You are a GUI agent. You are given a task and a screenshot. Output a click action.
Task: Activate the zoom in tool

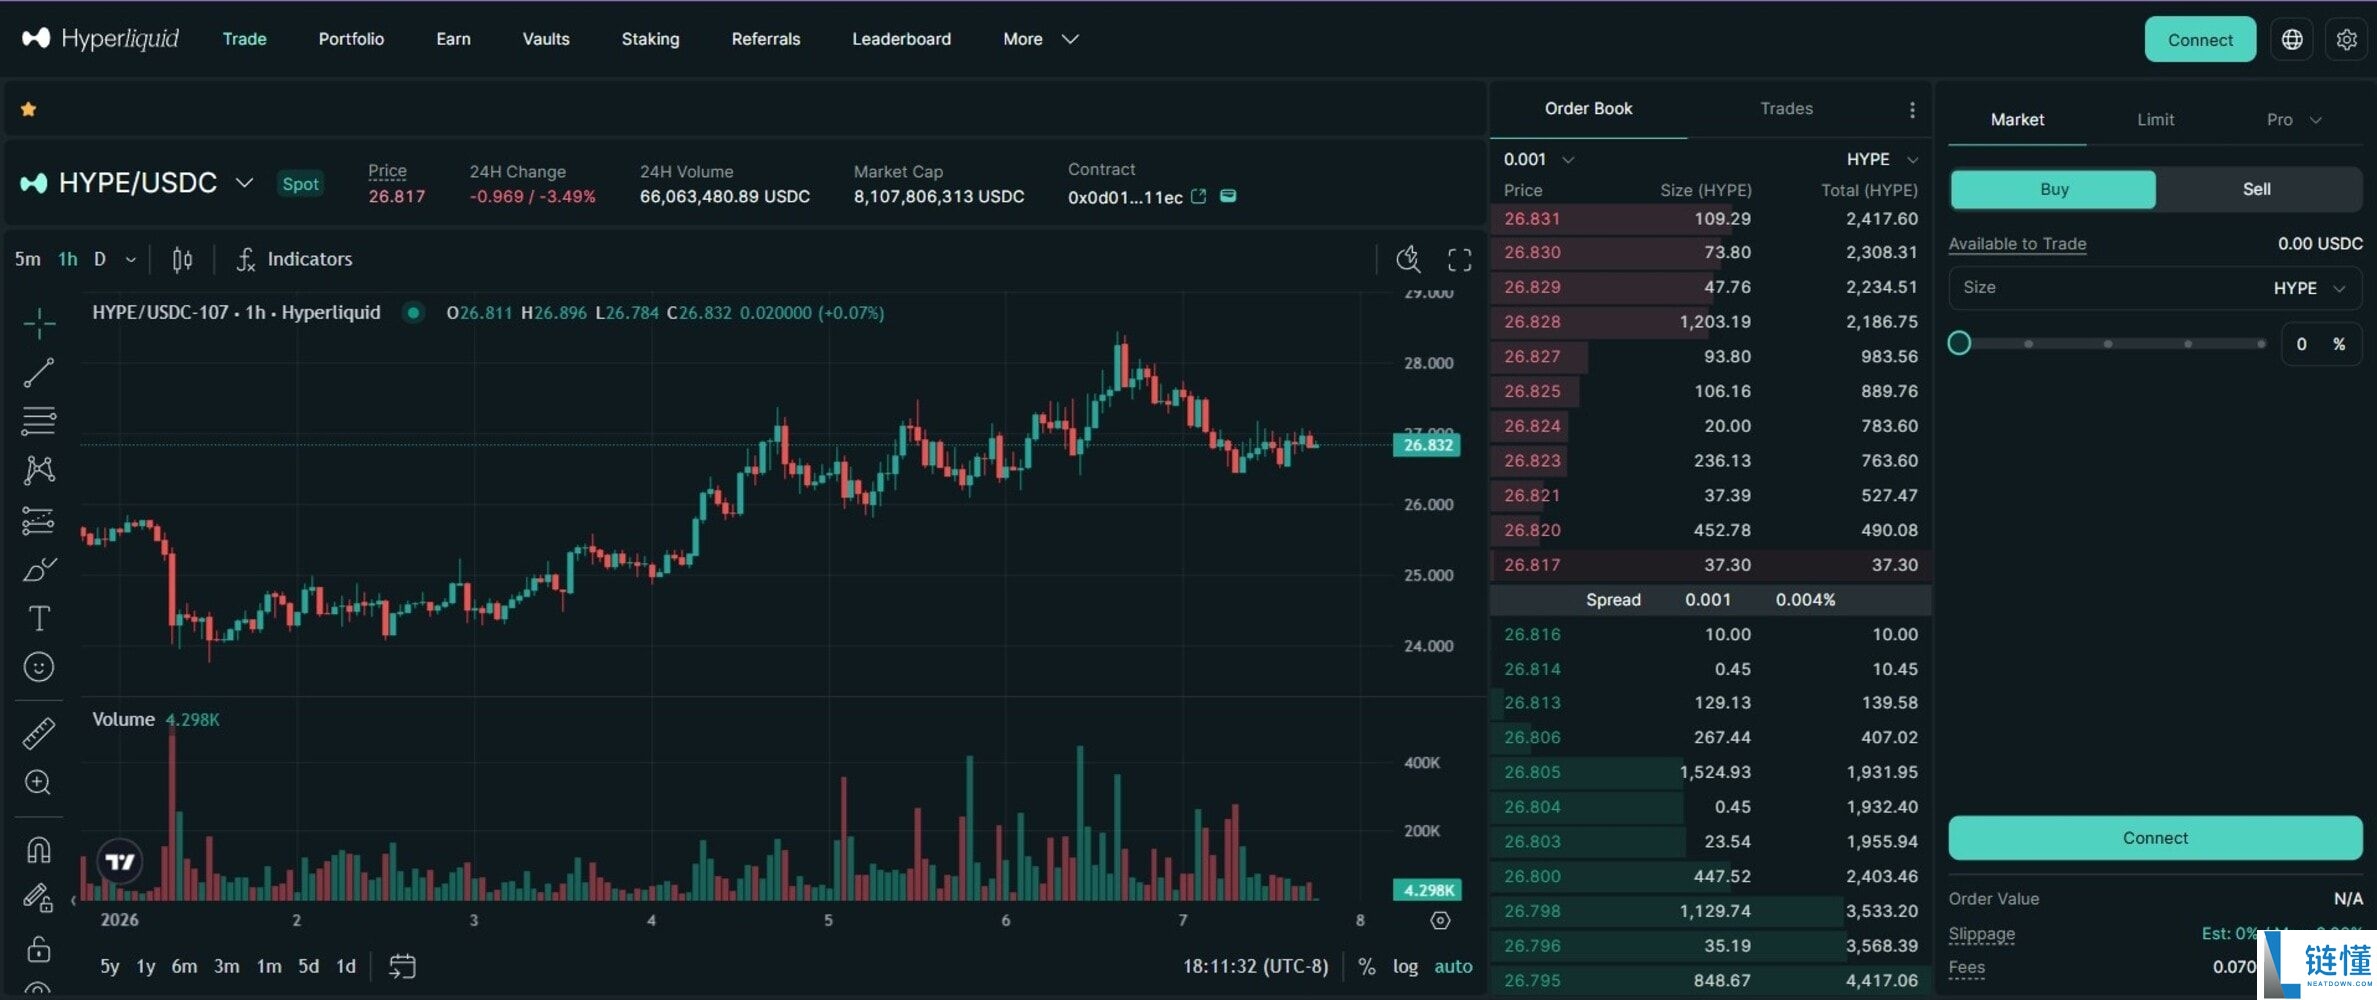click(39, 782)
